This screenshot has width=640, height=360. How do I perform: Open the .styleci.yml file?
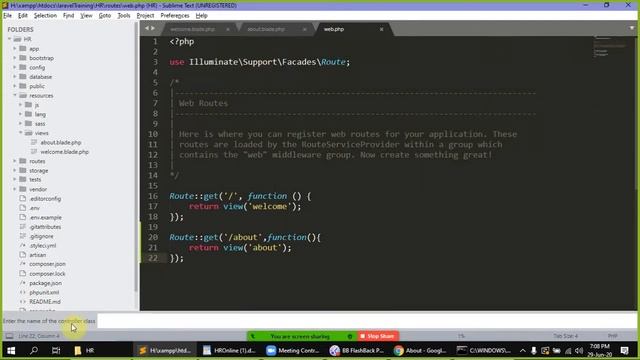(42, 246)
